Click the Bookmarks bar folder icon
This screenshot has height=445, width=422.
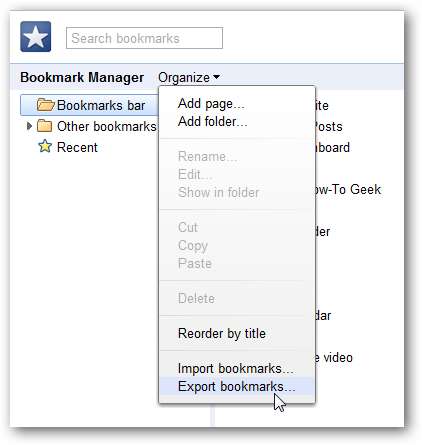[x=45, y=105]
